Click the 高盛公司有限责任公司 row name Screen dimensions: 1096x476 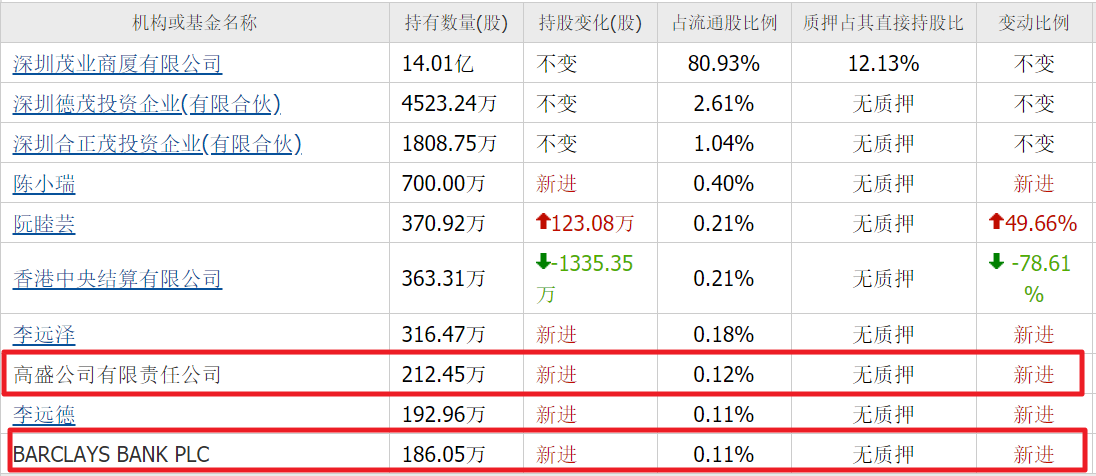coord(117,375)
